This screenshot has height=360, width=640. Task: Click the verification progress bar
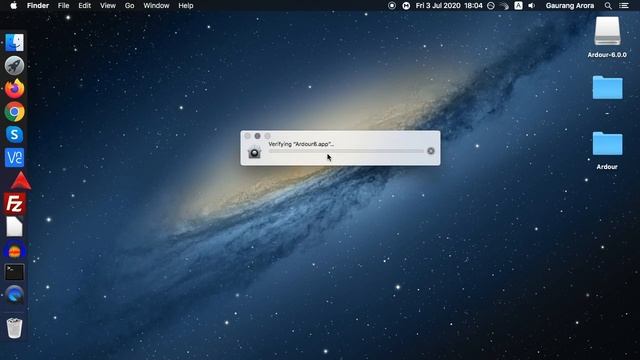pos(346,151)
